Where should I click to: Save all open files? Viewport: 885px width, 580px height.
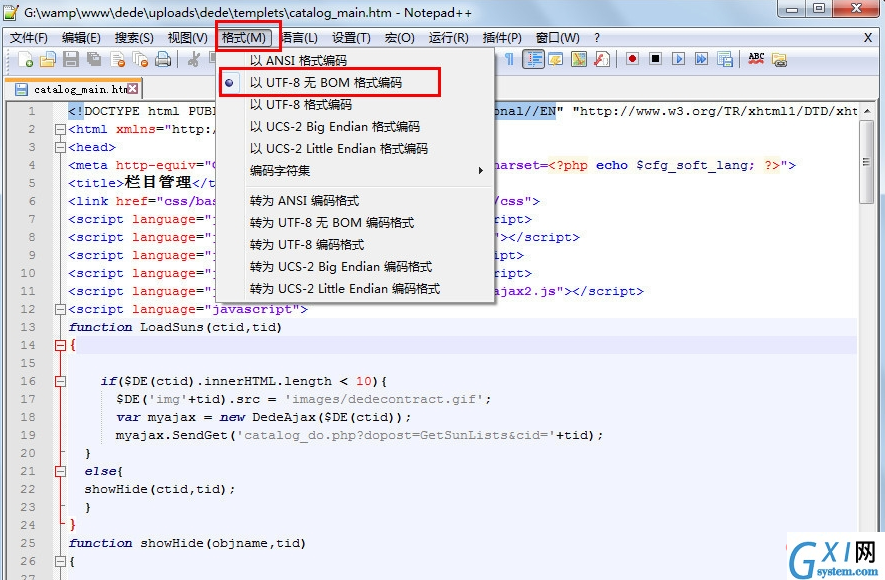(x=94, y=59)
